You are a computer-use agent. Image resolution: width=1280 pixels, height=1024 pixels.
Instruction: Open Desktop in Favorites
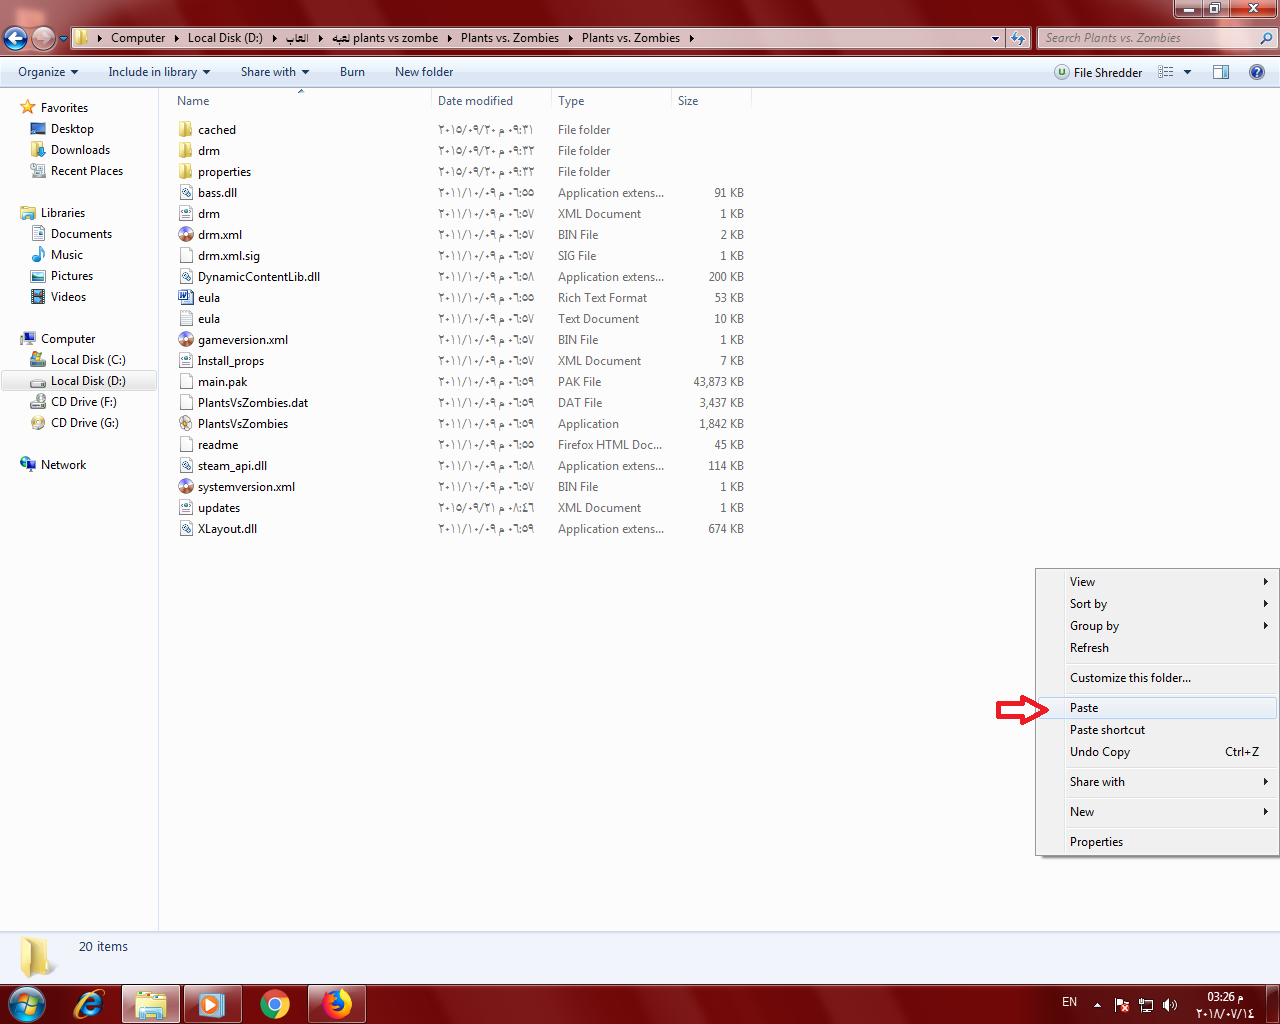(72, 128)
